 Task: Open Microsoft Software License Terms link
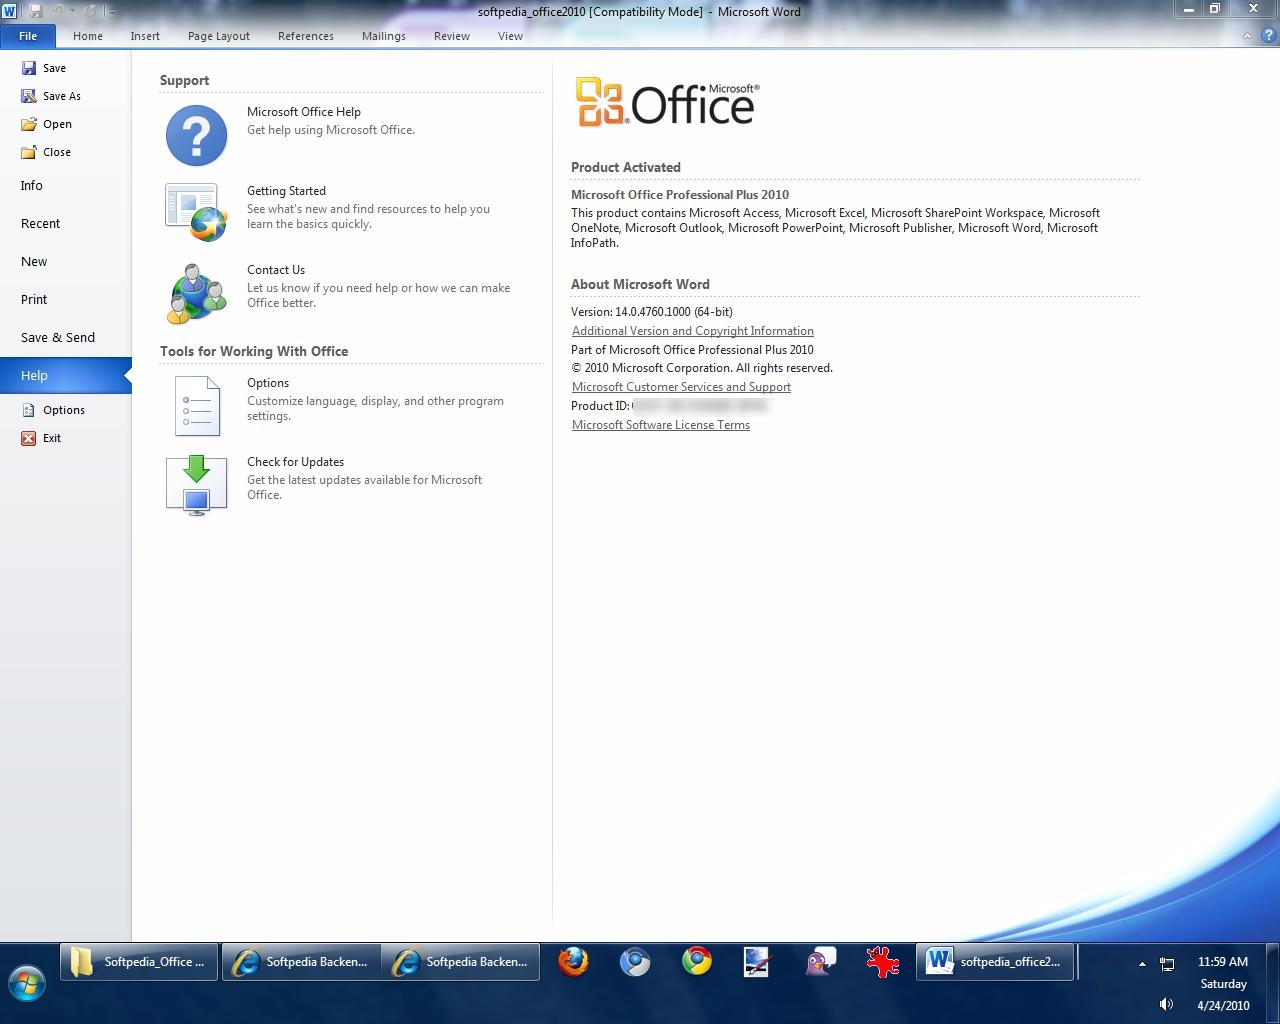coord(661,425)
